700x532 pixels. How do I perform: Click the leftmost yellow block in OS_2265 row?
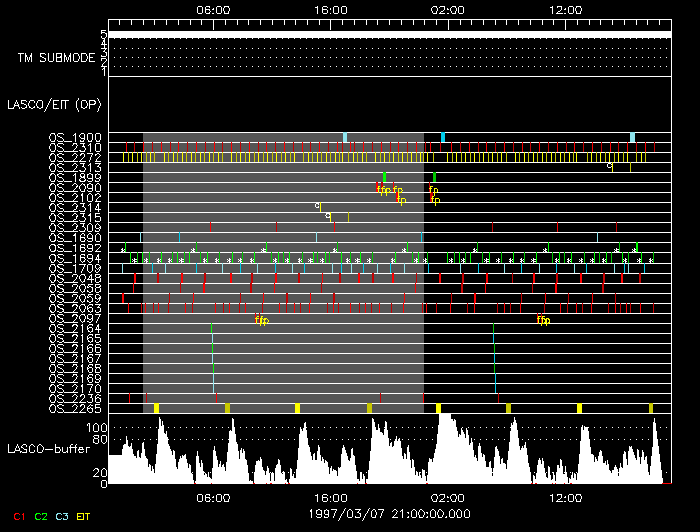[x=156, y=408]
